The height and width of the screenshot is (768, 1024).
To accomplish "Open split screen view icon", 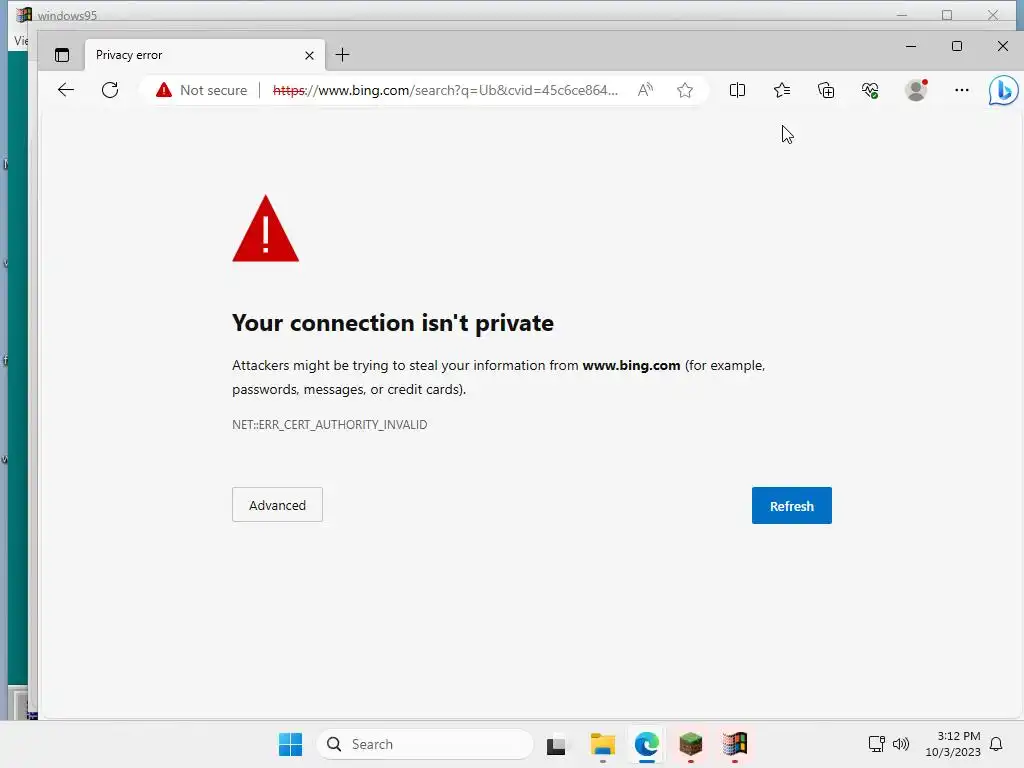I will (737, 90).
